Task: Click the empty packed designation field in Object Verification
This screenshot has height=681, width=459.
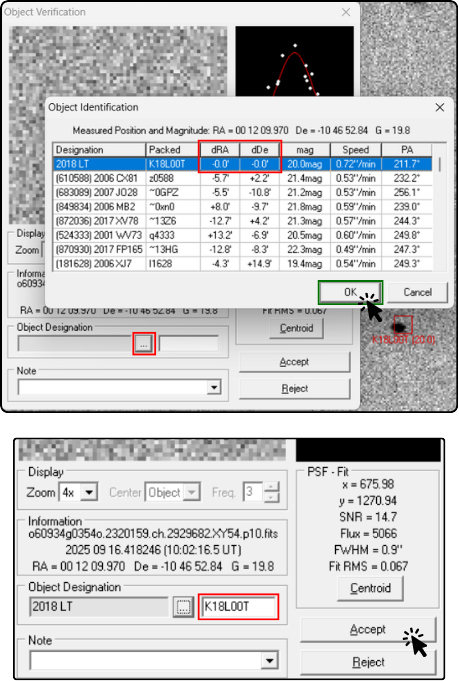Action: tap(189, 344)
